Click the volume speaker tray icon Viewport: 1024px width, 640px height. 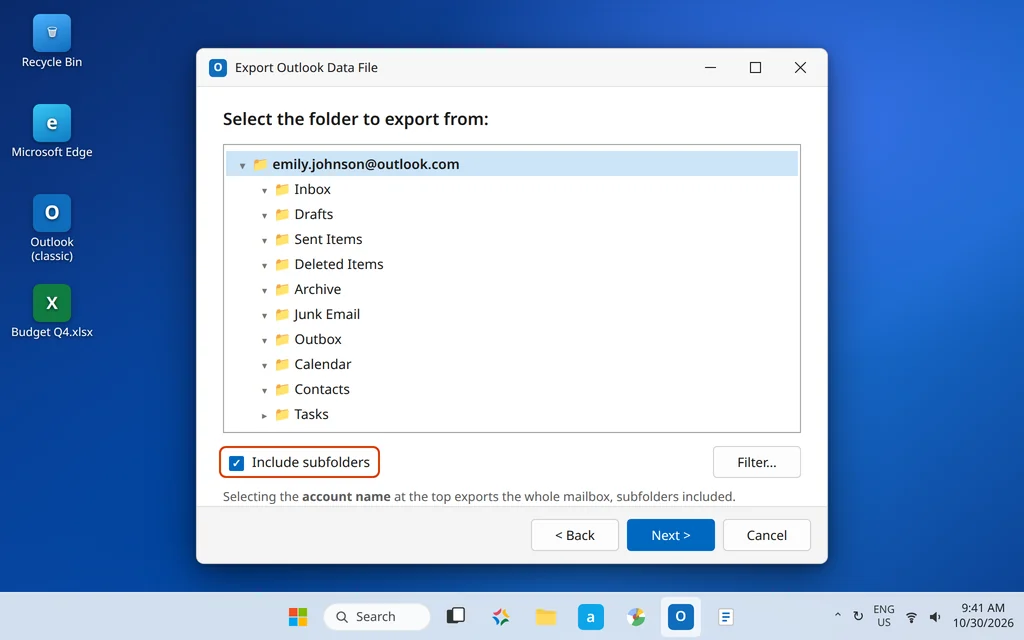click(x=935, y=616)
